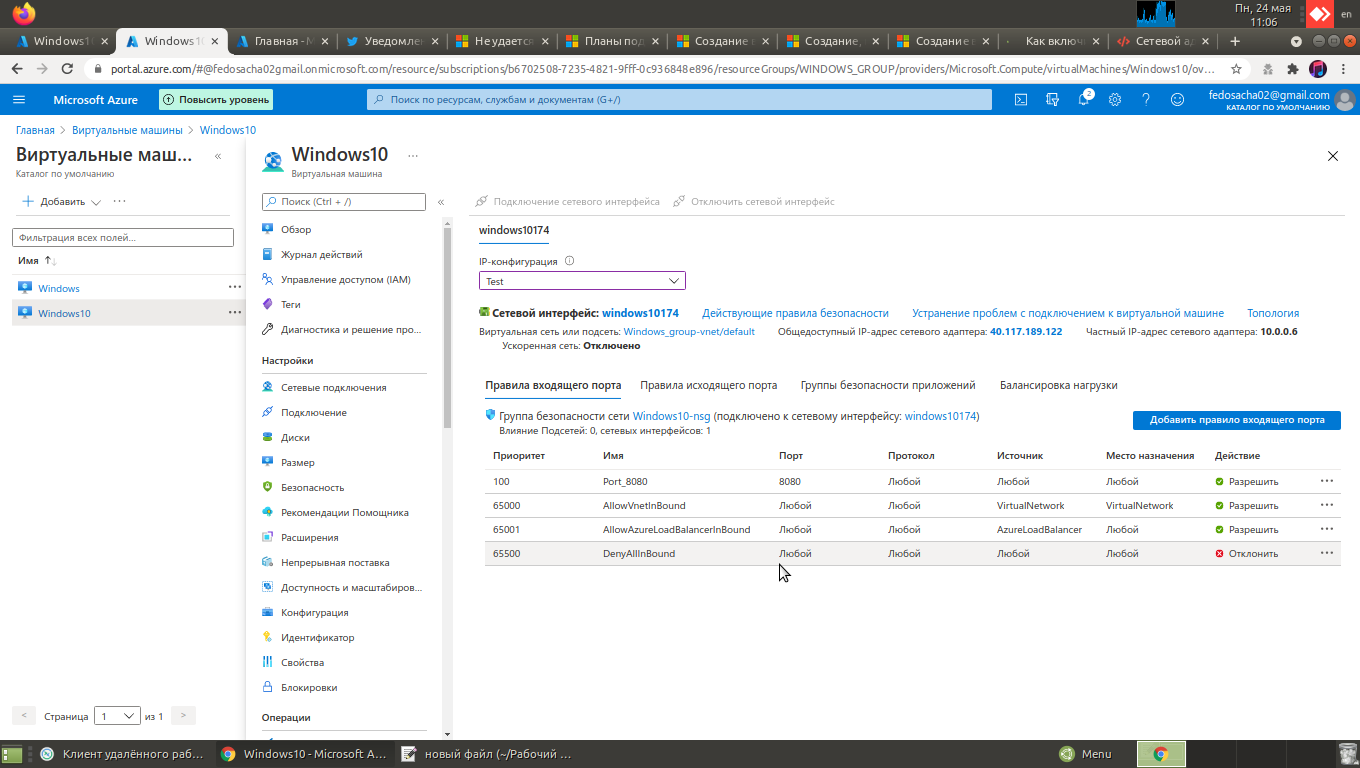Focus the Azure global search box
The image size is (1360, 768).
[680, 100]
